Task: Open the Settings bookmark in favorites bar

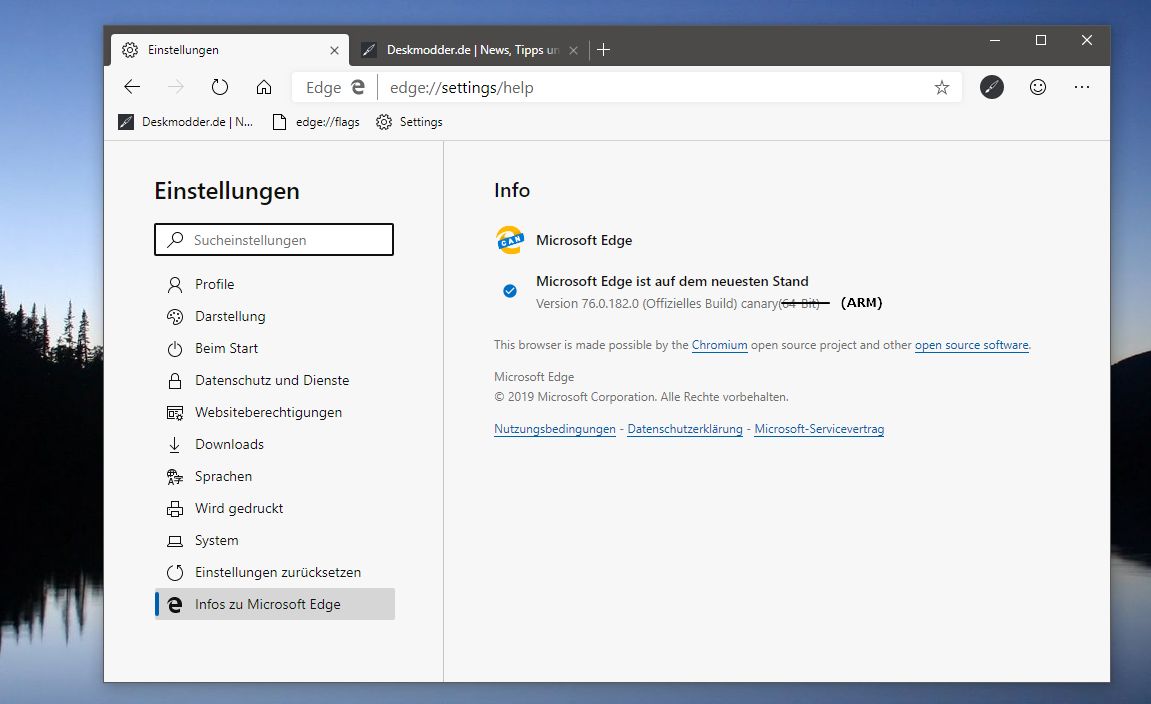Action: [x=410, y=122]
